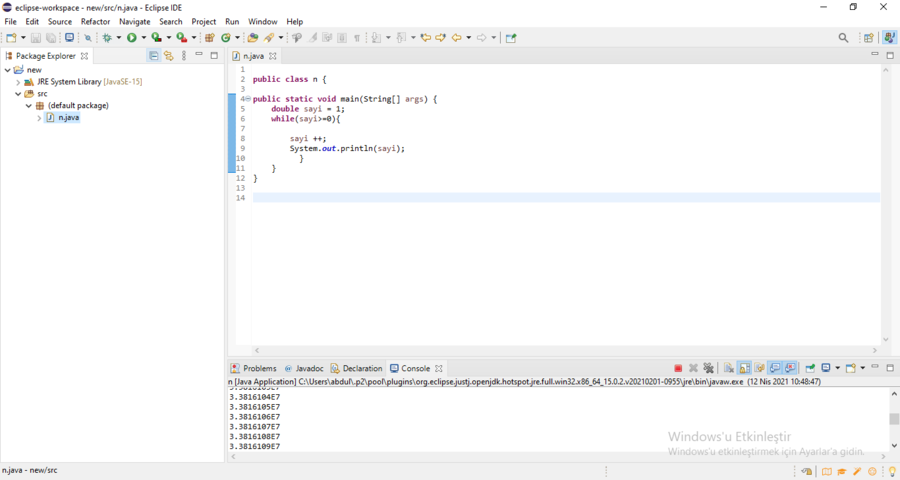Open the dropdown arrow next to Run button
Screen dimensions: 900x480
pyautogui.click(x=142, y=38)
